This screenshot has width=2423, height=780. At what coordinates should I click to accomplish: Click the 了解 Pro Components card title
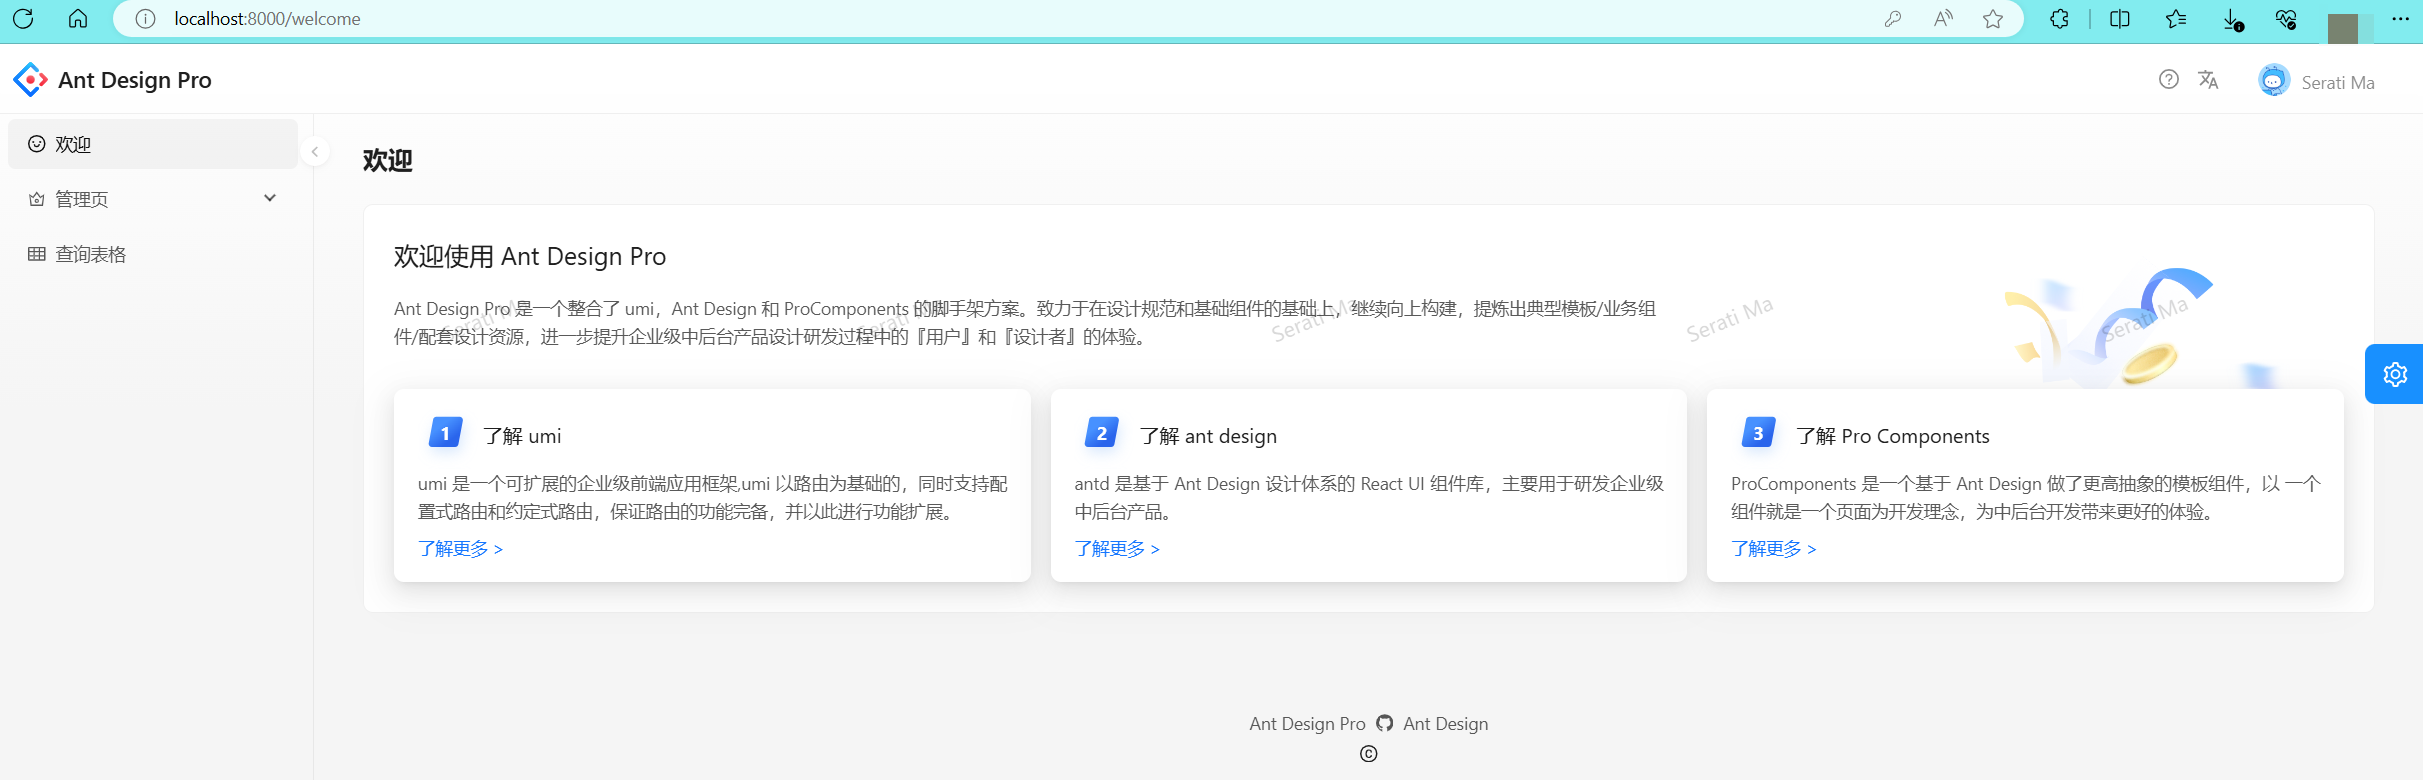1892,436
